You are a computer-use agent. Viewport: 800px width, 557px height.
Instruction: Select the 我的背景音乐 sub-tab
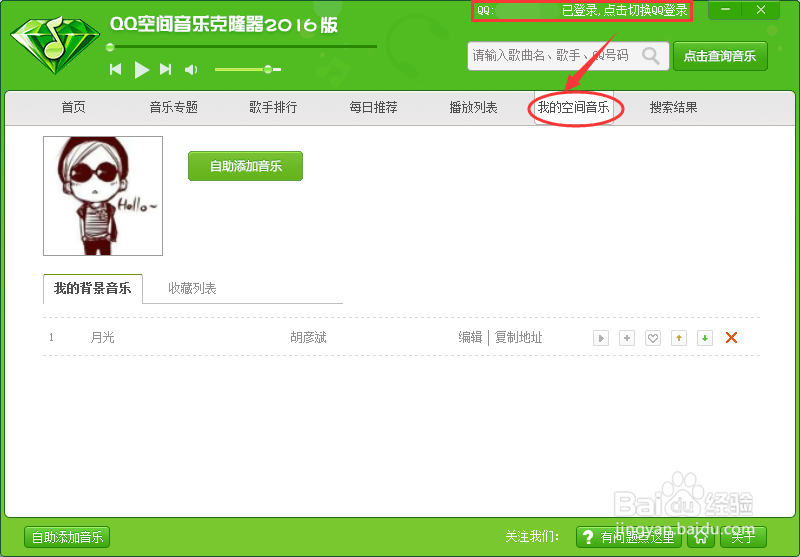[x=92, y=289]
